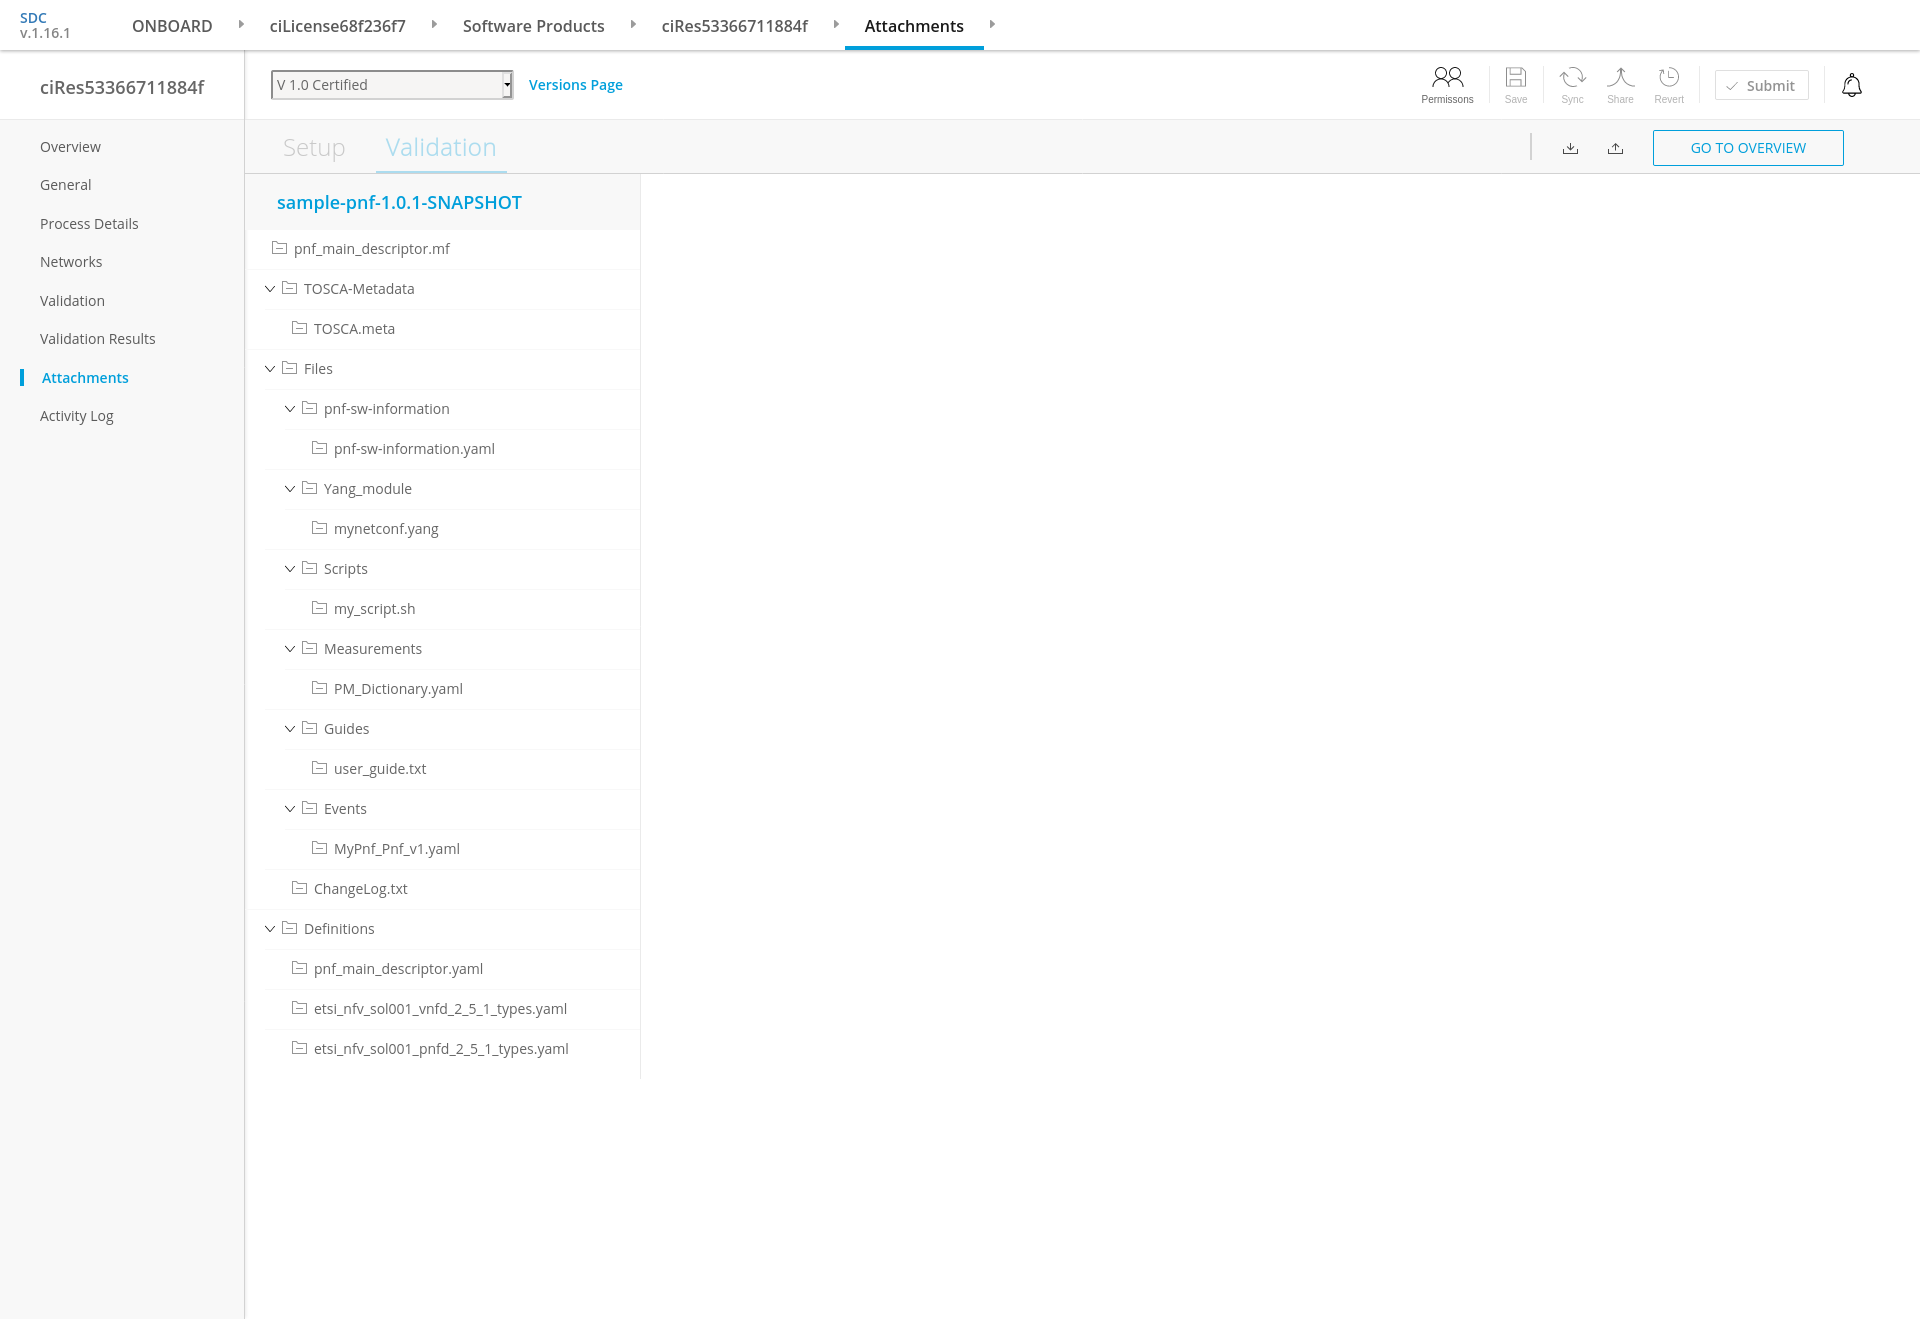This screenshot has height=1319, width=1920.
Task: Click the download attachments icon
Action: point(1570,148)
